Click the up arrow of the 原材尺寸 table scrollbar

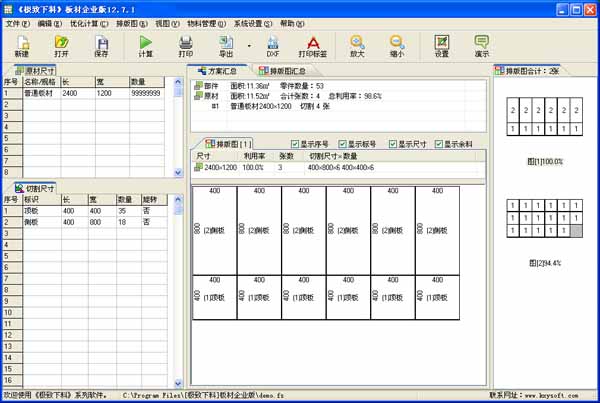[178, 82]
